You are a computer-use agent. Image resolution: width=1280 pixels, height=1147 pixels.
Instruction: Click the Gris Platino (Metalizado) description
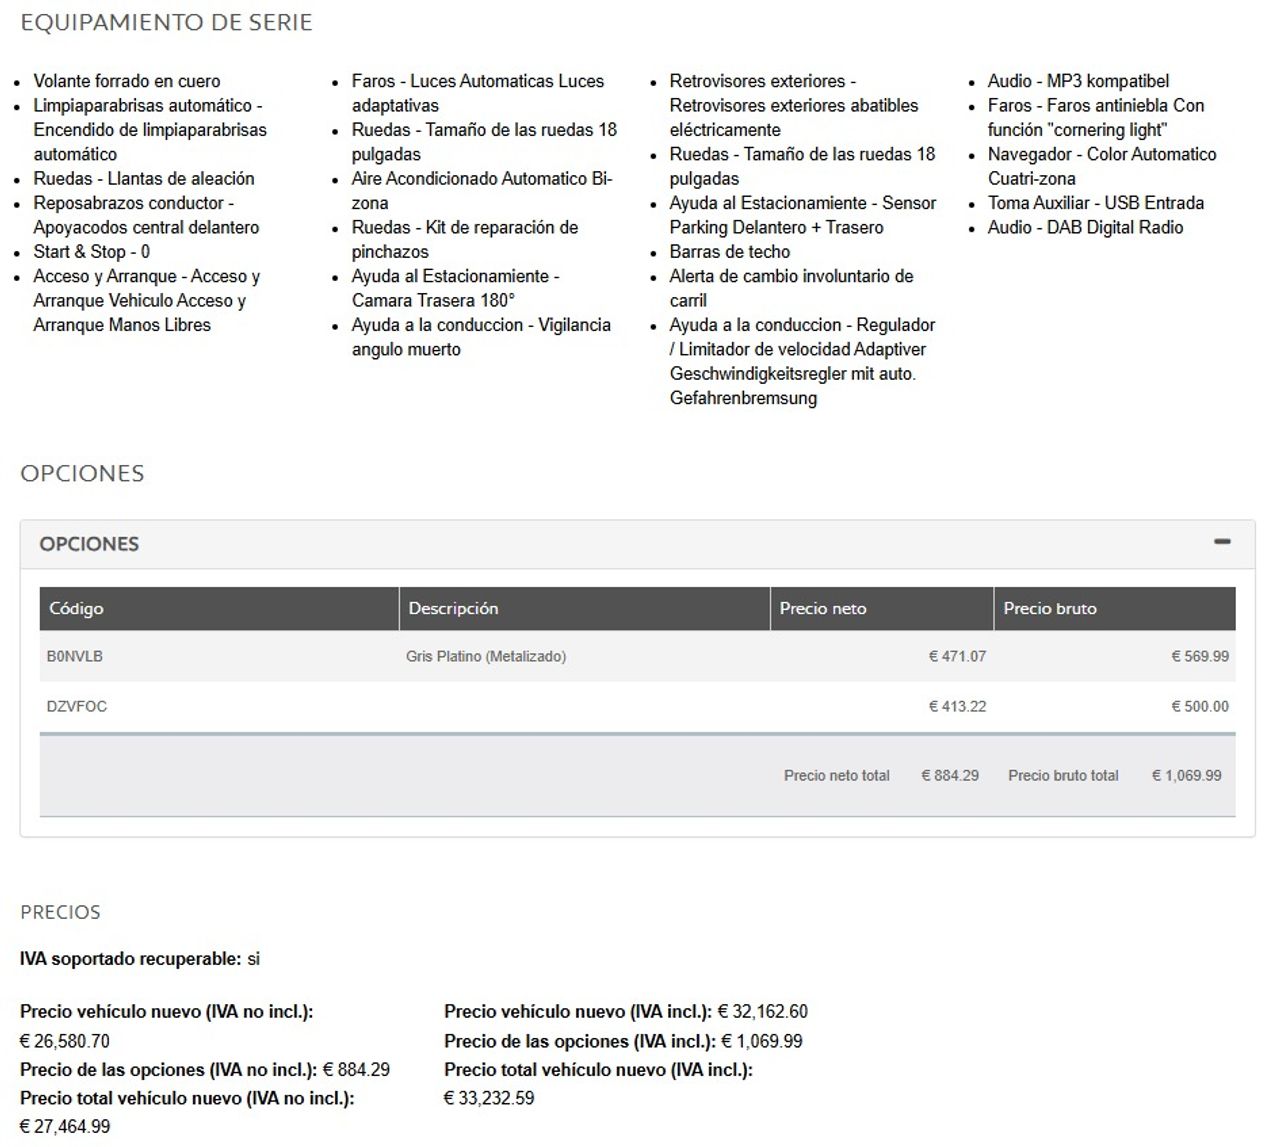[486, 657]
